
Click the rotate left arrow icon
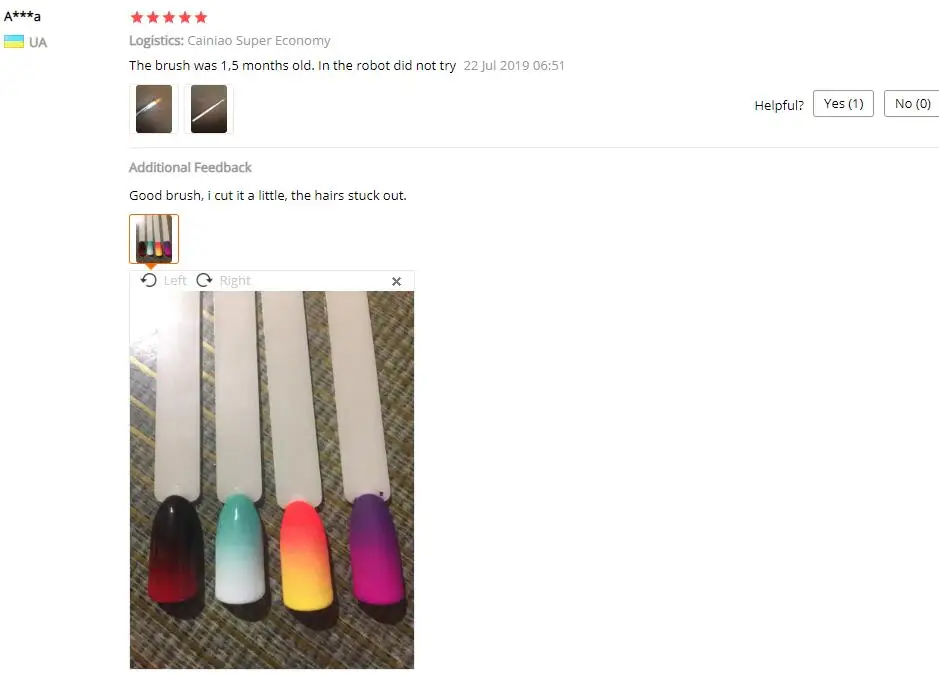point(149,280)
